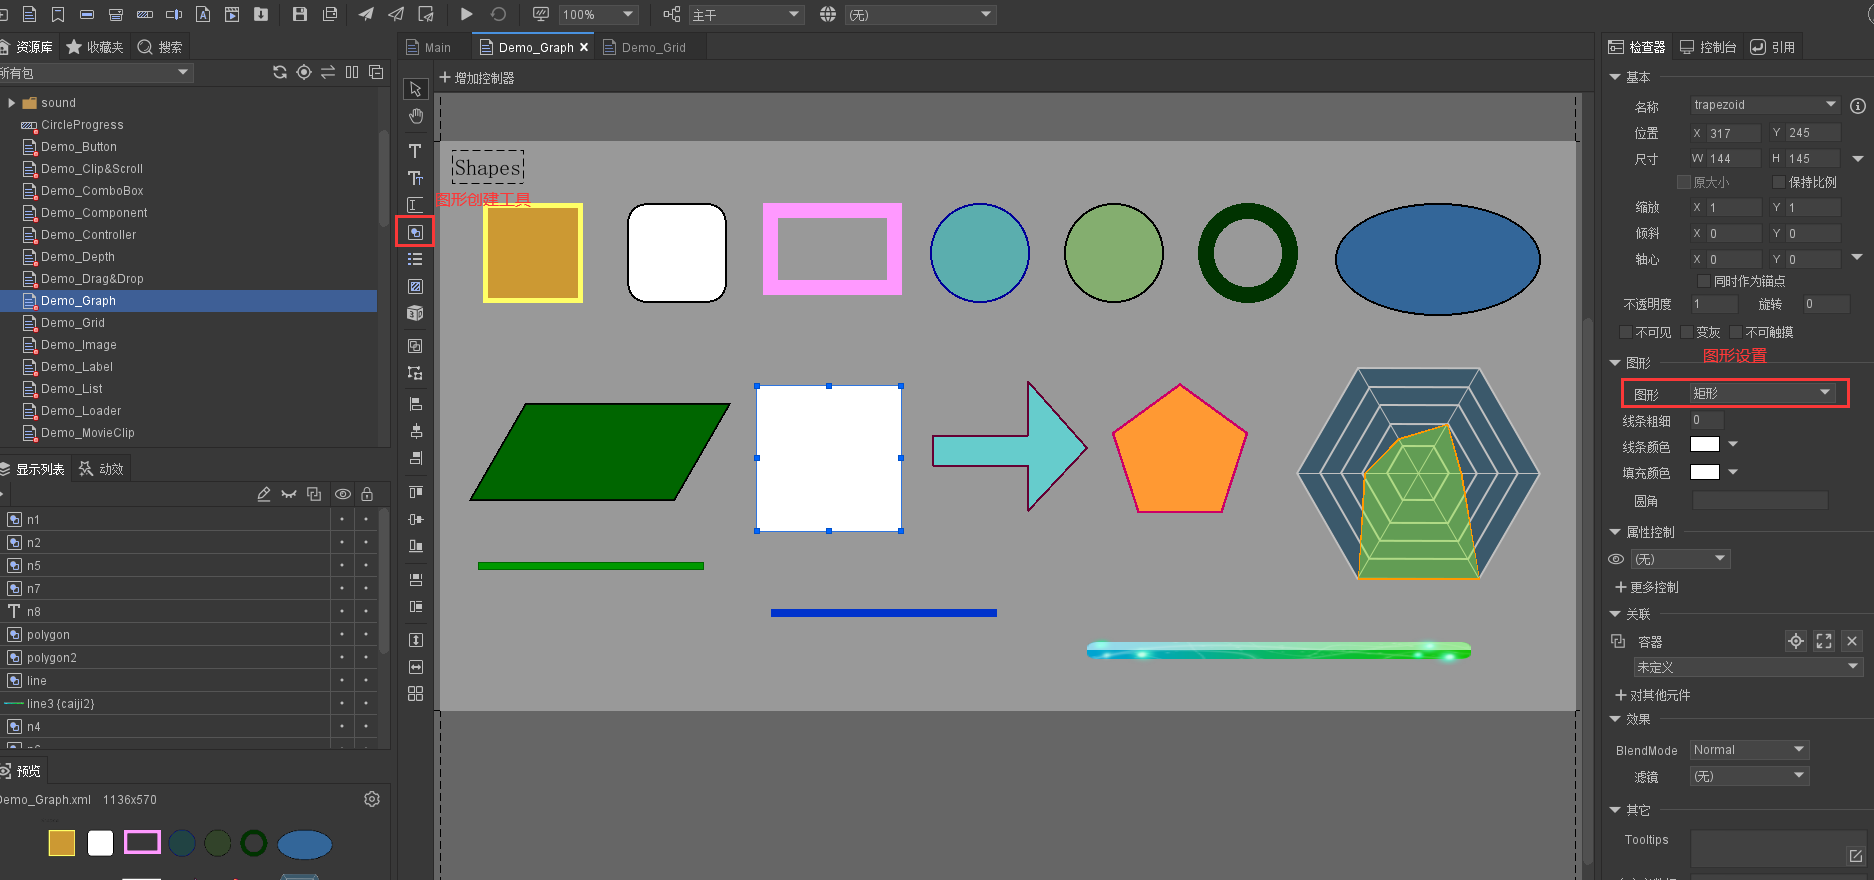Click the info icon beside name field
Viewport: 1874px width, 880px height.
point(1857,105)
